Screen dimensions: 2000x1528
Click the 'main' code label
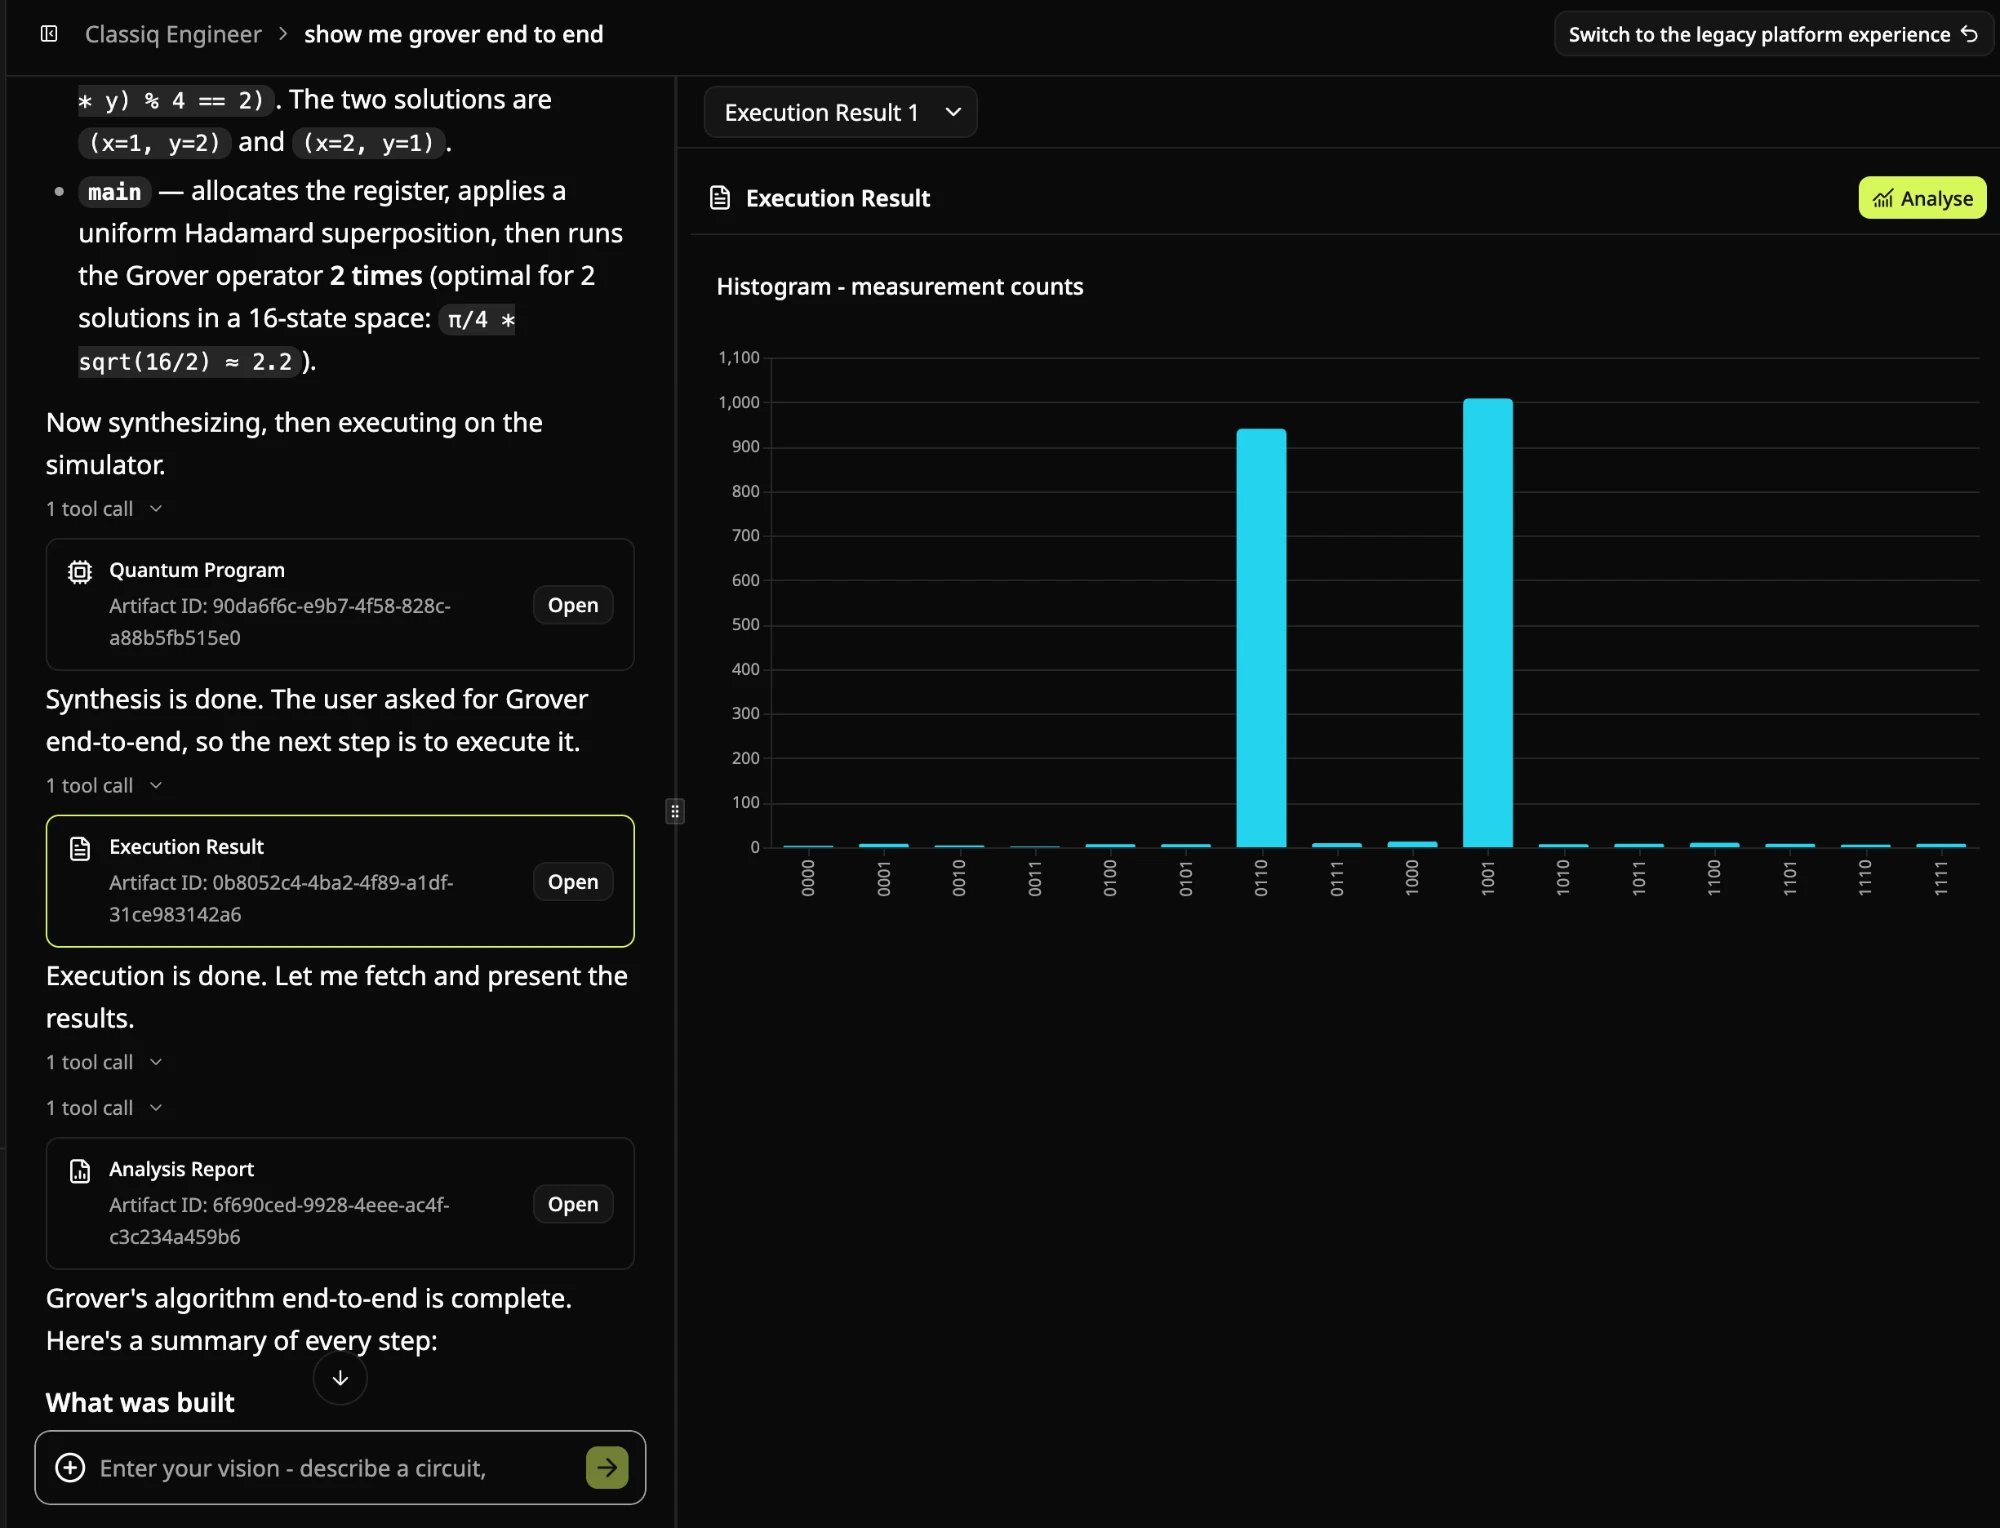114,192
